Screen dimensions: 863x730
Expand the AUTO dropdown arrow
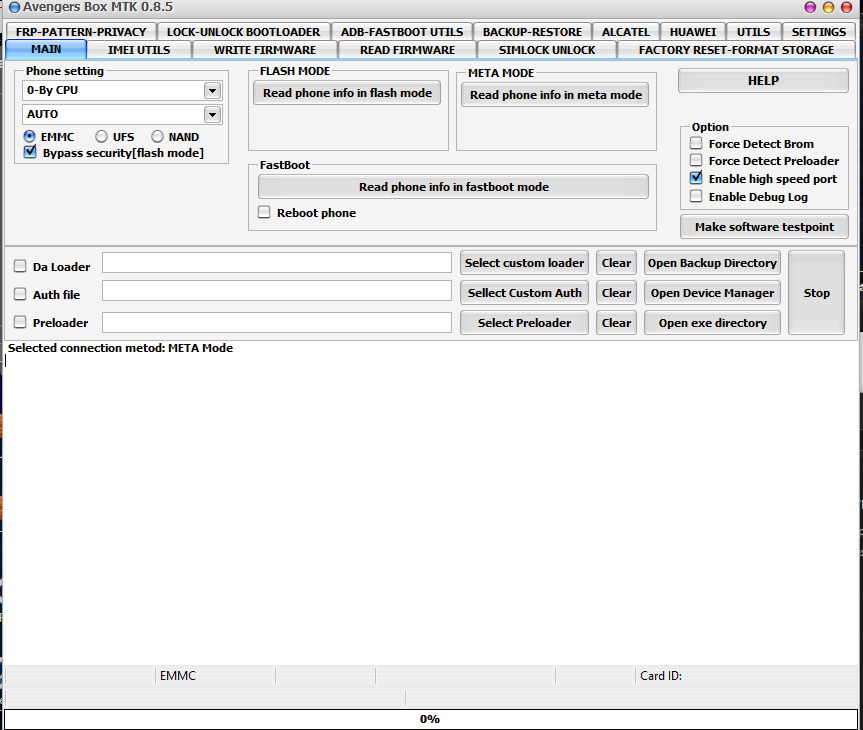[212, 115]
